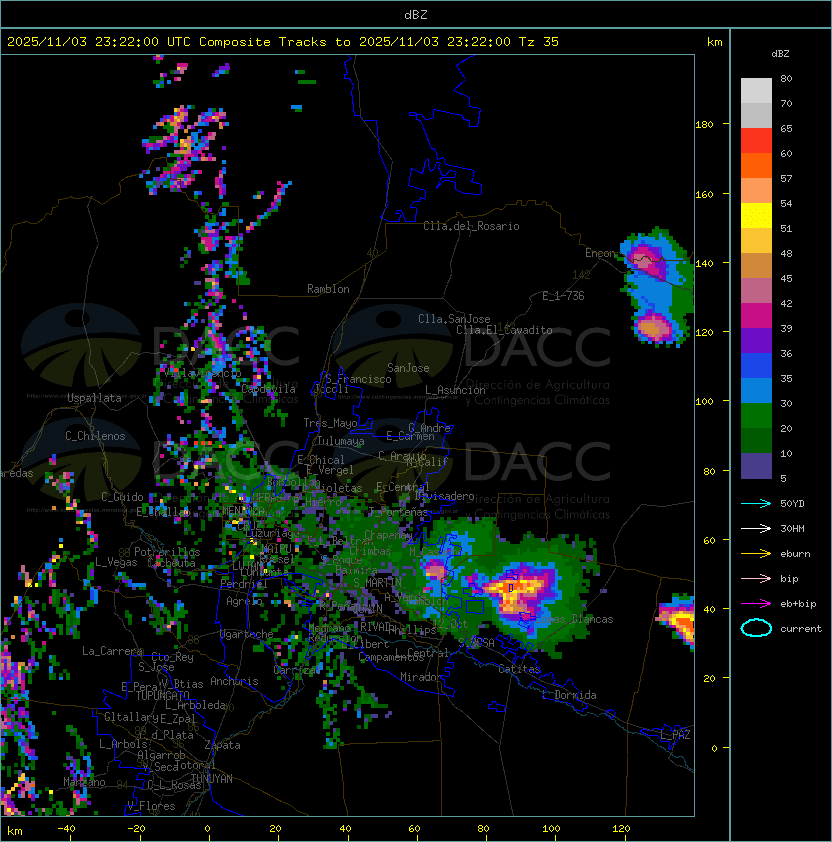Viewport: 832px width, 842px height.
Task: Click the 'Manzano' place label
Action: 84,782
